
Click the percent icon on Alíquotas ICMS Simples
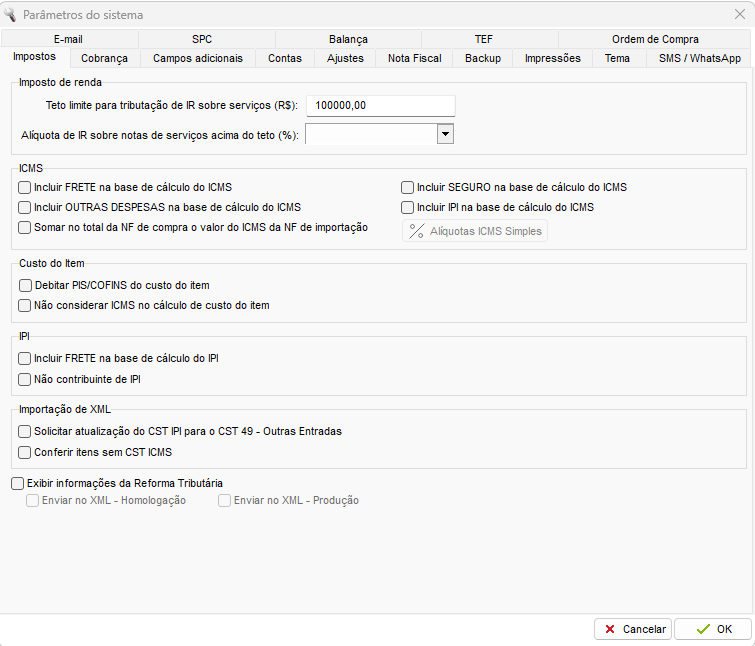point(417,231)
